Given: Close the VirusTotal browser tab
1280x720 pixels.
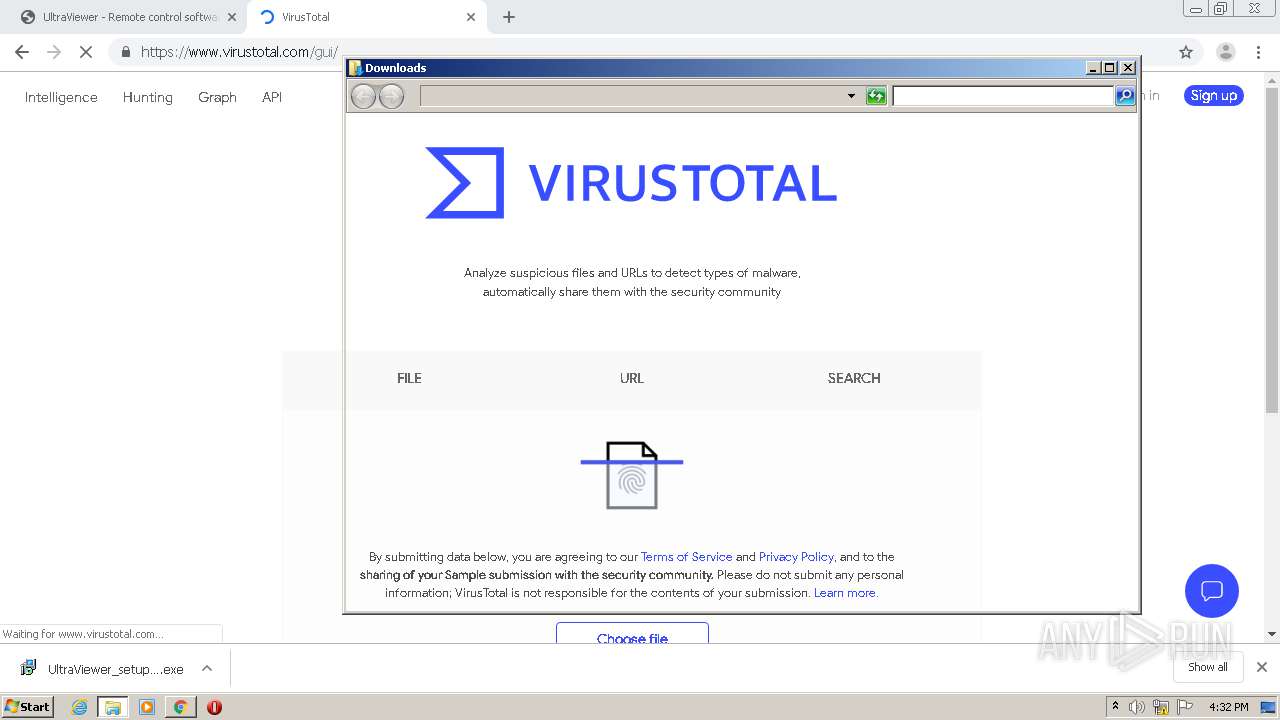Looking at the screenshot, I should 471,17.
